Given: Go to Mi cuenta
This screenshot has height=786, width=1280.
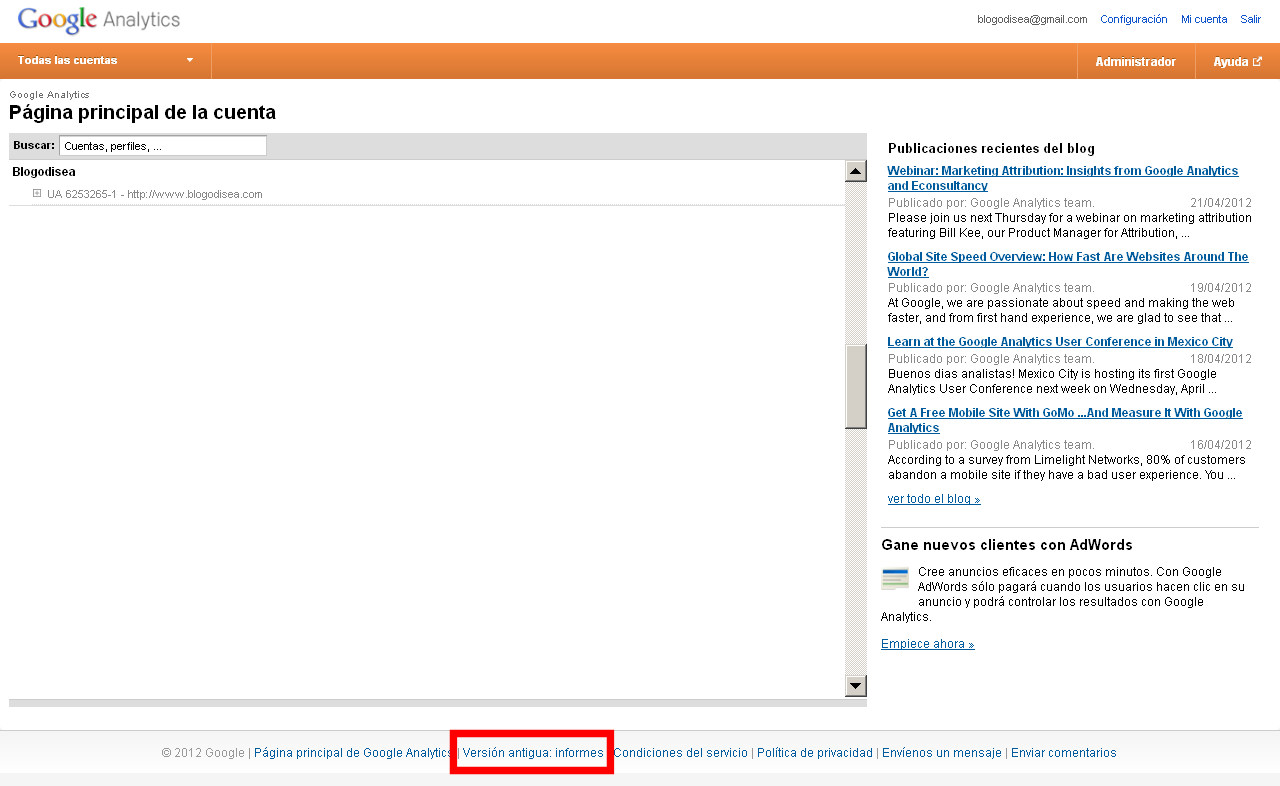Looking at the screenshot, I should [1203, 19].
